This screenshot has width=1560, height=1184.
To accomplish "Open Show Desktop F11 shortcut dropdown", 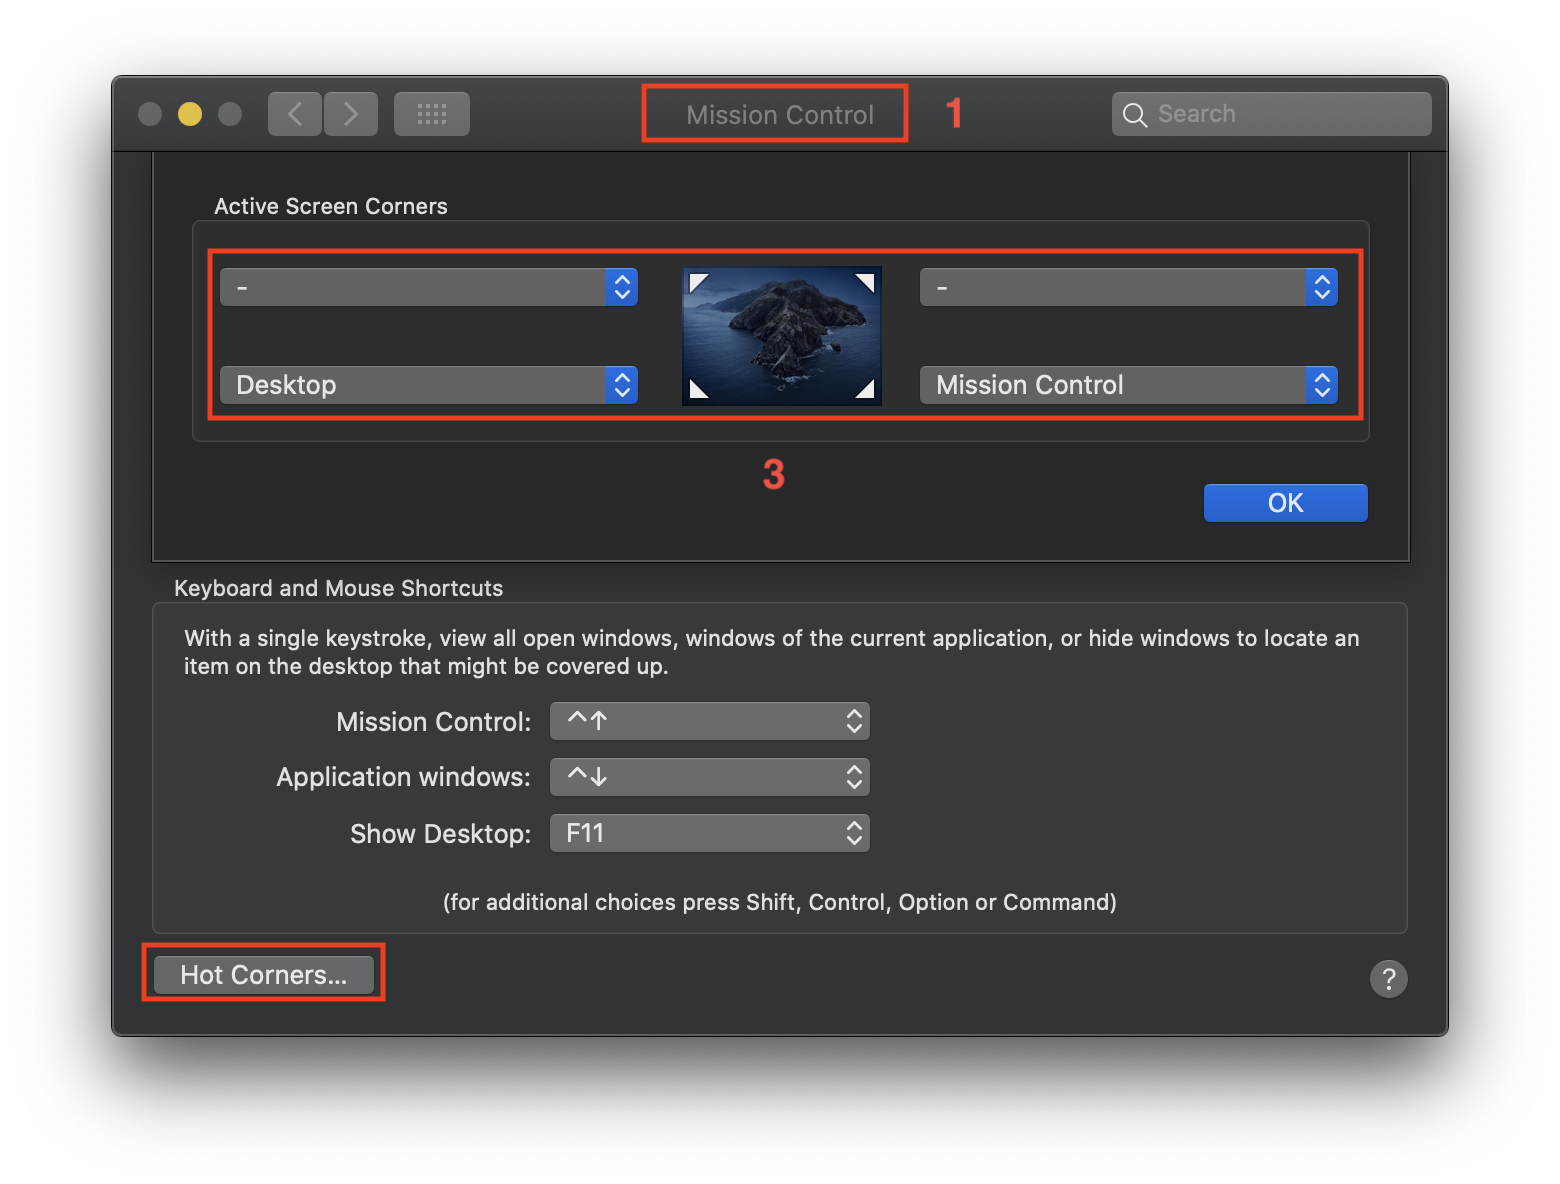I will coord(709,833).
